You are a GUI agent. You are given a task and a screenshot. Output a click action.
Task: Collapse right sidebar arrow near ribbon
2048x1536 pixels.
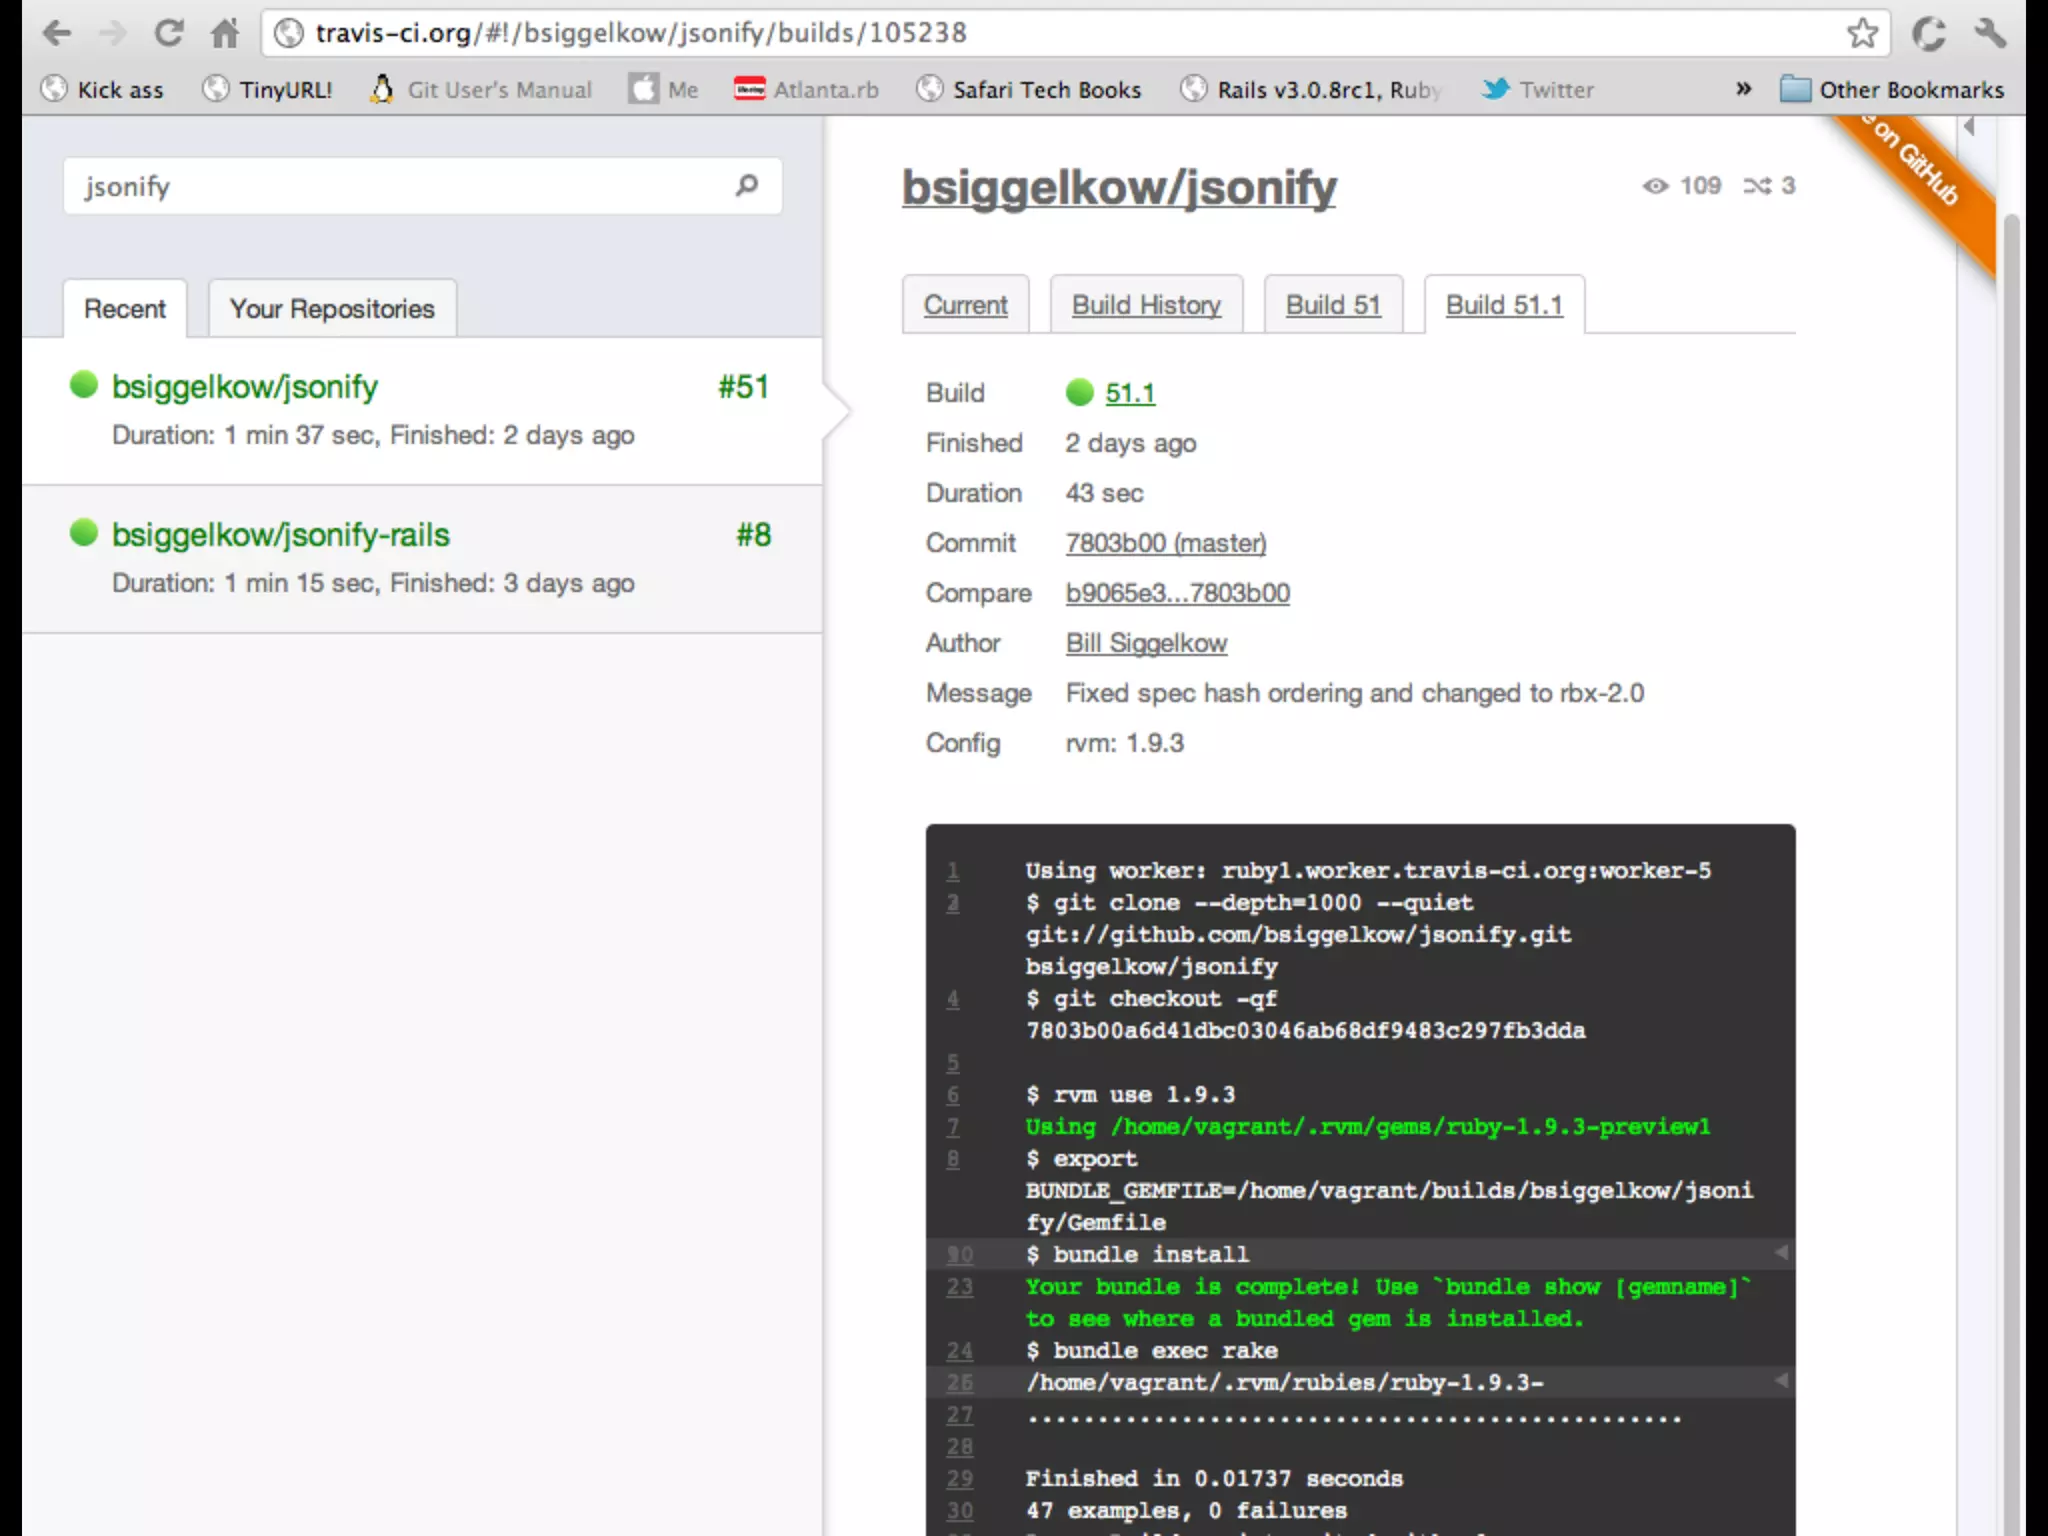click(1969, 127)
